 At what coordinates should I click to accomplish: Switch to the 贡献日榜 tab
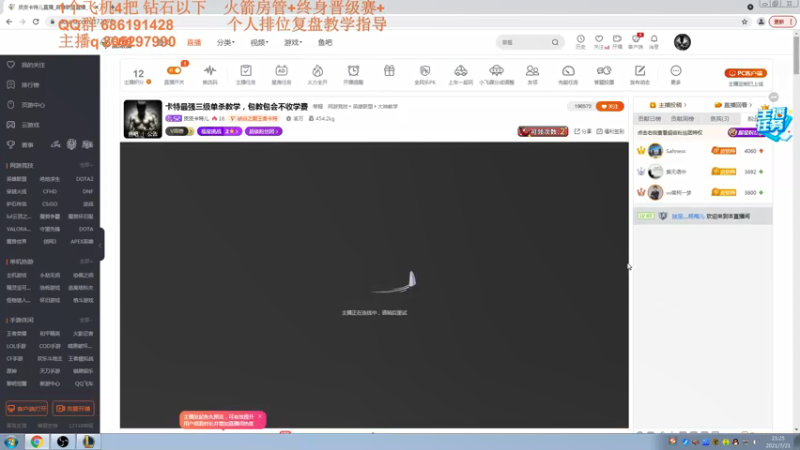pyautogui.click(x=649, y=119)
